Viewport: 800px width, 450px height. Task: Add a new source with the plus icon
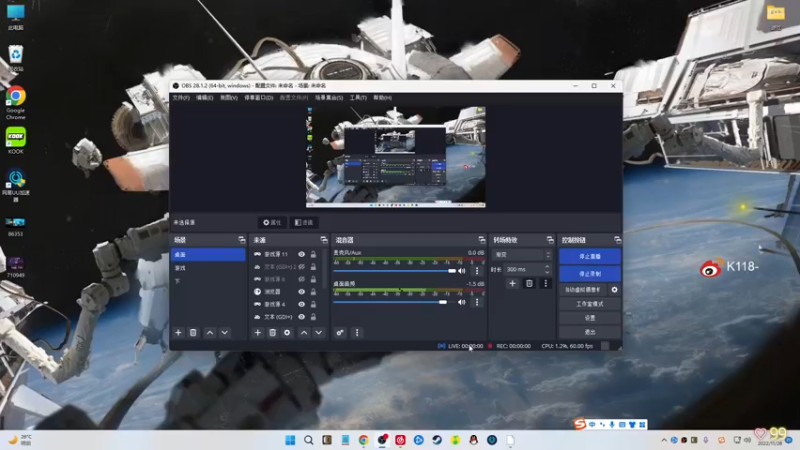[258, 333]
